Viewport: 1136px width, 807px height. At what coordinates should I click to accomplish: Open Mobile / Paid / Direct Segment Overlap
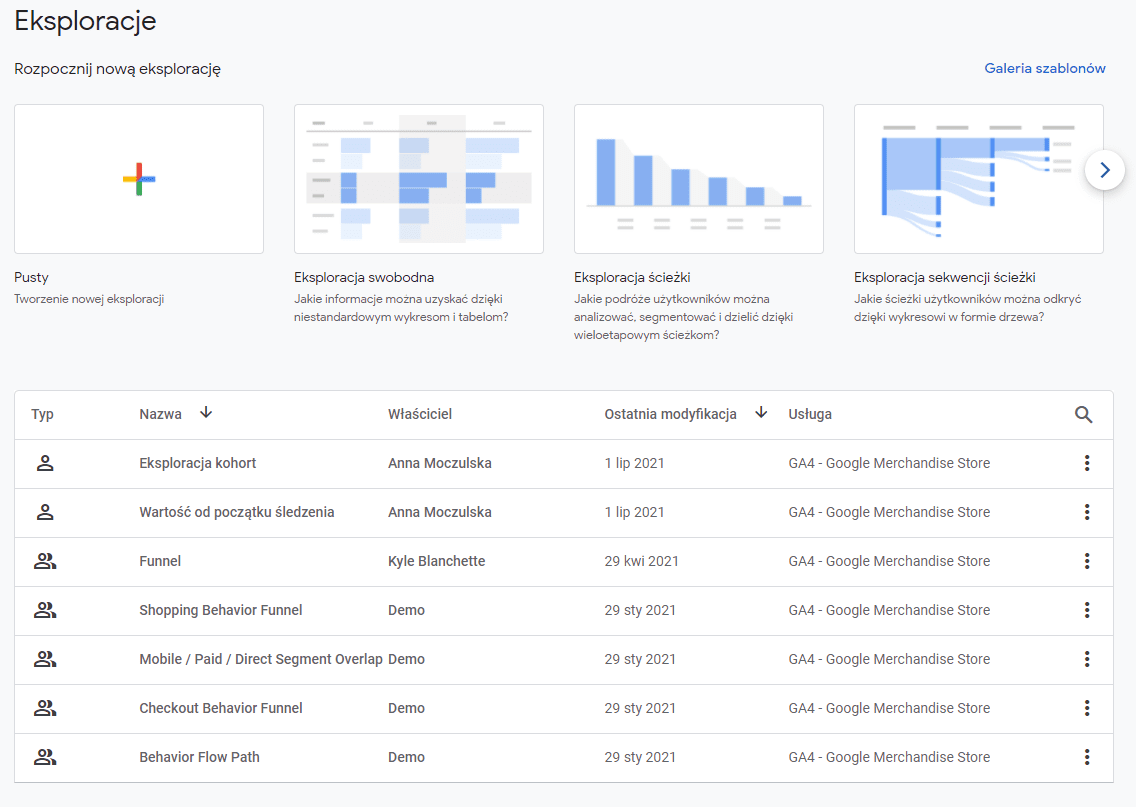(261, 659)
